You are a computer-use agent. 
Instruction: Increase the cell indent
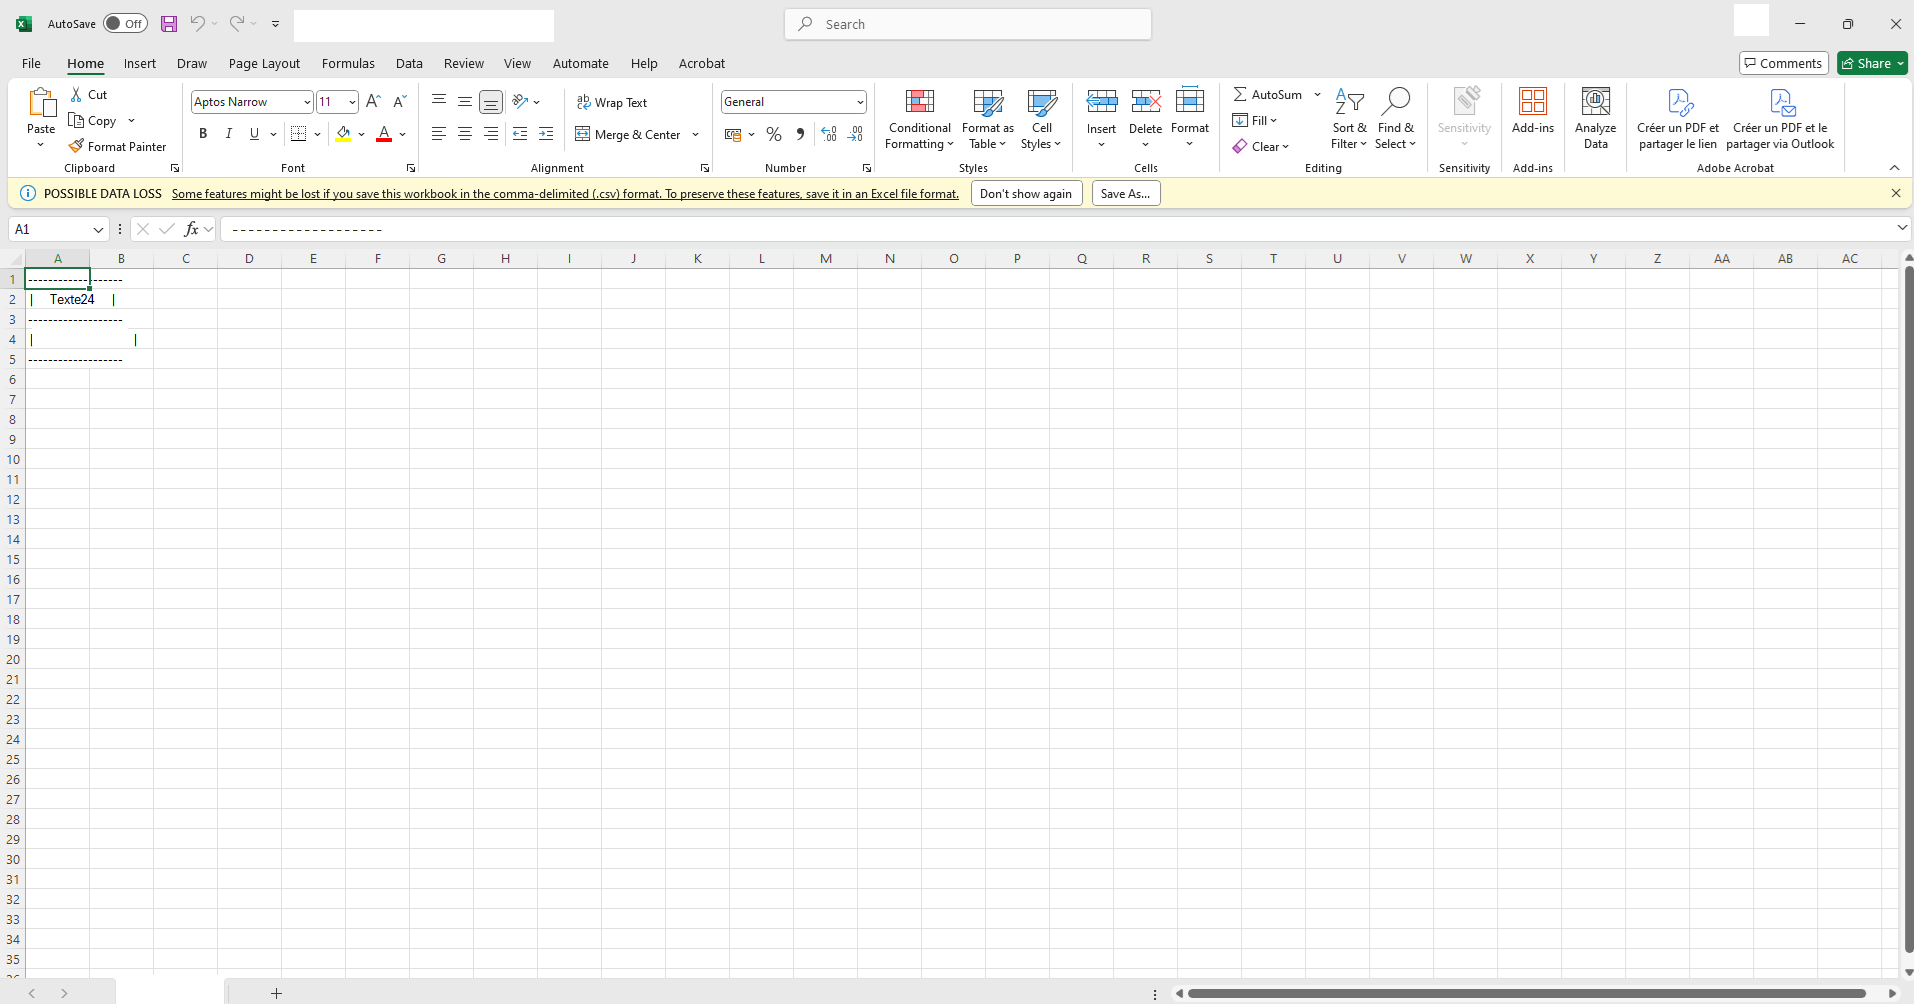pyautogui.click(x=546, y=133)
